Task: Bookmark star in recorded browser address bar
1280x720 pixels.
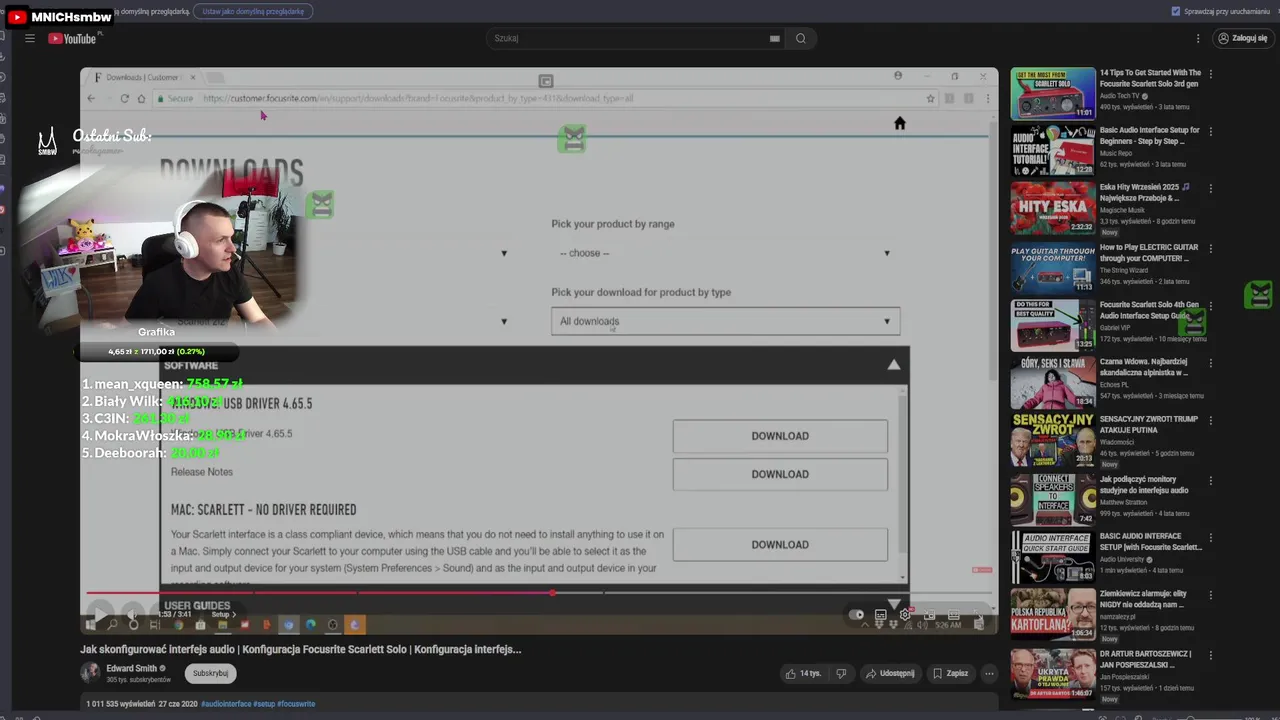Action: (x=930, y=98)
